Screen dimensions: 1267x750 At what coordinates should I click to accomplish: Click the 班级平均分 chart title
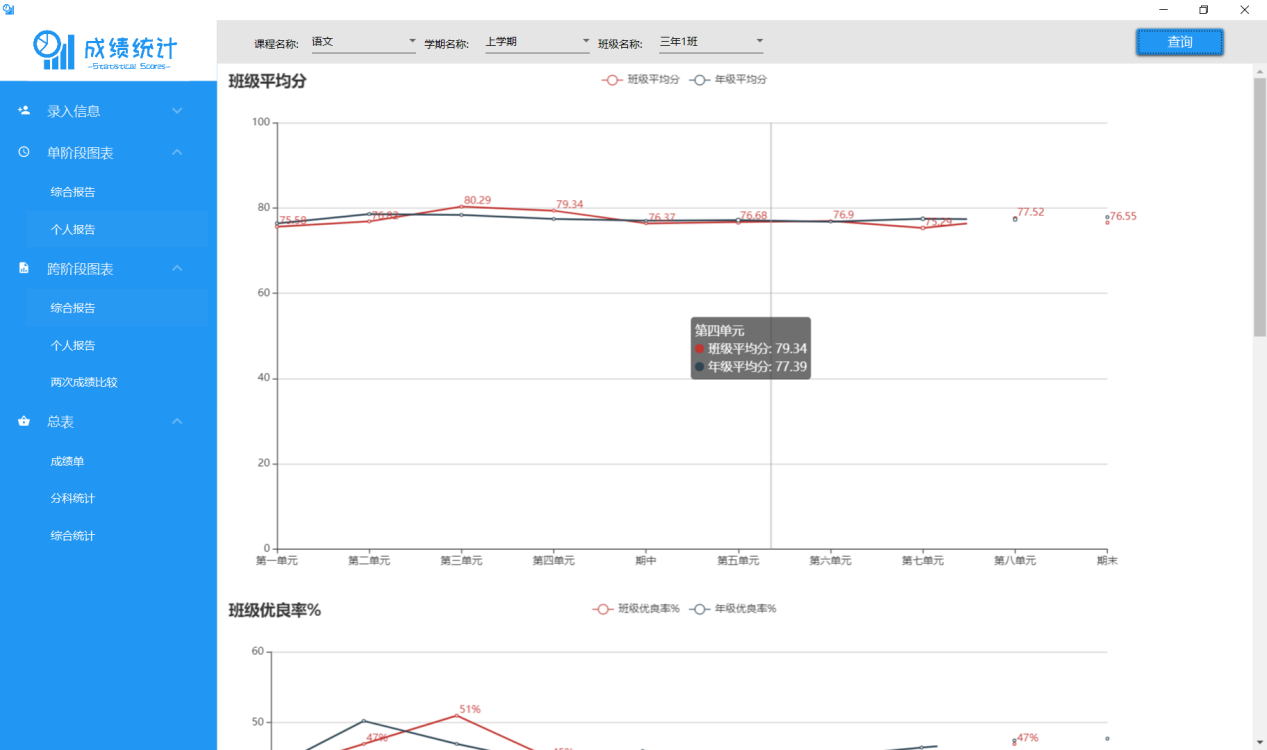[x=267, y=81]
